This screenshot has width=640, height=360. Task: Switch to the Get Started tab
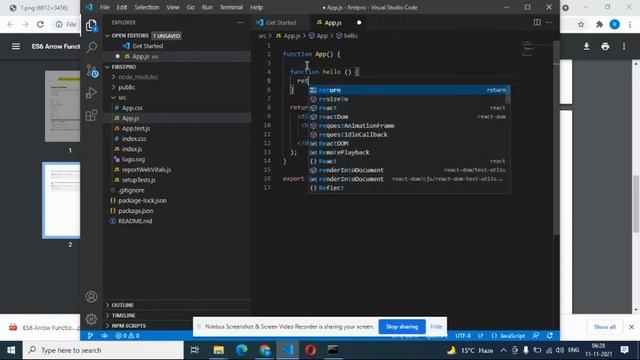(281, 22)
